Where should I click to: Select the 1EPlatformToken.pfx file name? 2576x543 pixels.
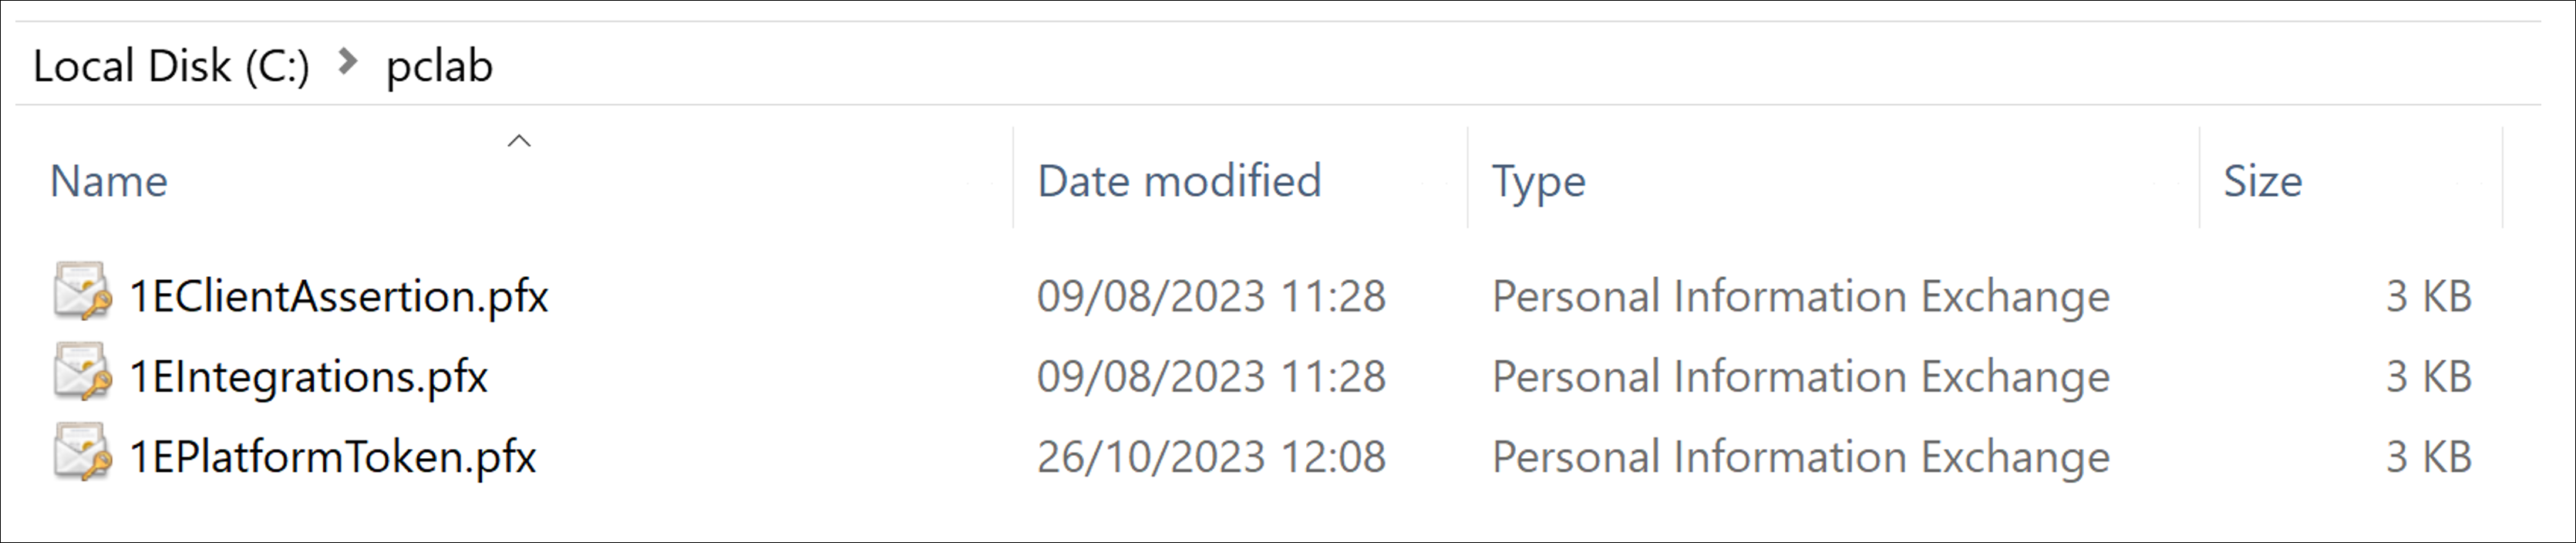pos(332,457)
